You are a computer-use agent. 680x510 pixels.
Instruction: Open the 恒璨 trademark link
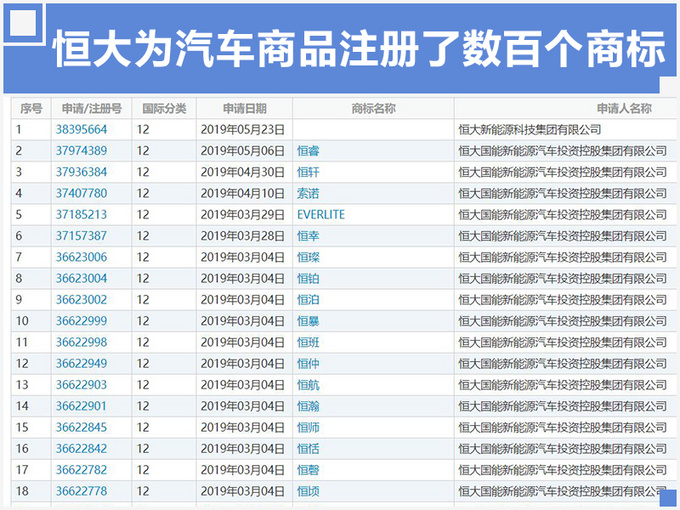[x=308, y=257]
